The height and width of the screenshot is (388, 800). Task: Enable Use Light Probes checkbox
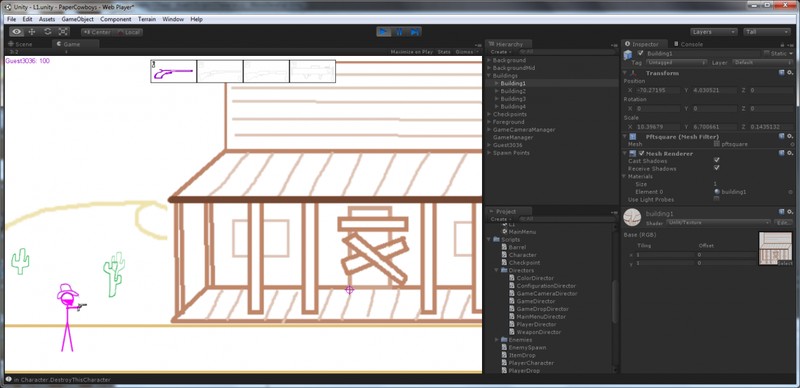(x=716, y=199)
